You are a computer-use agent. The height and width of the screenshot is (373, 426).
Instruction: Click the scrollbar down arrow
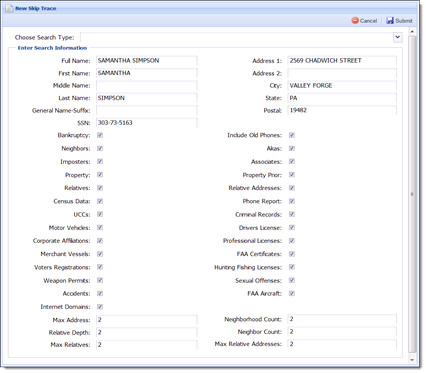pos(412,360)
